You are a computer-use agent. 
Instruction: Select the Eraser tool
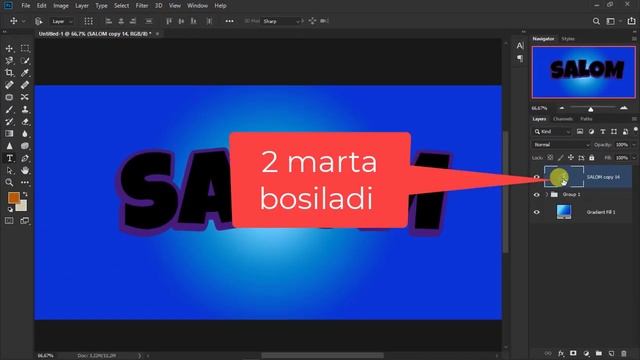point(25,122)
